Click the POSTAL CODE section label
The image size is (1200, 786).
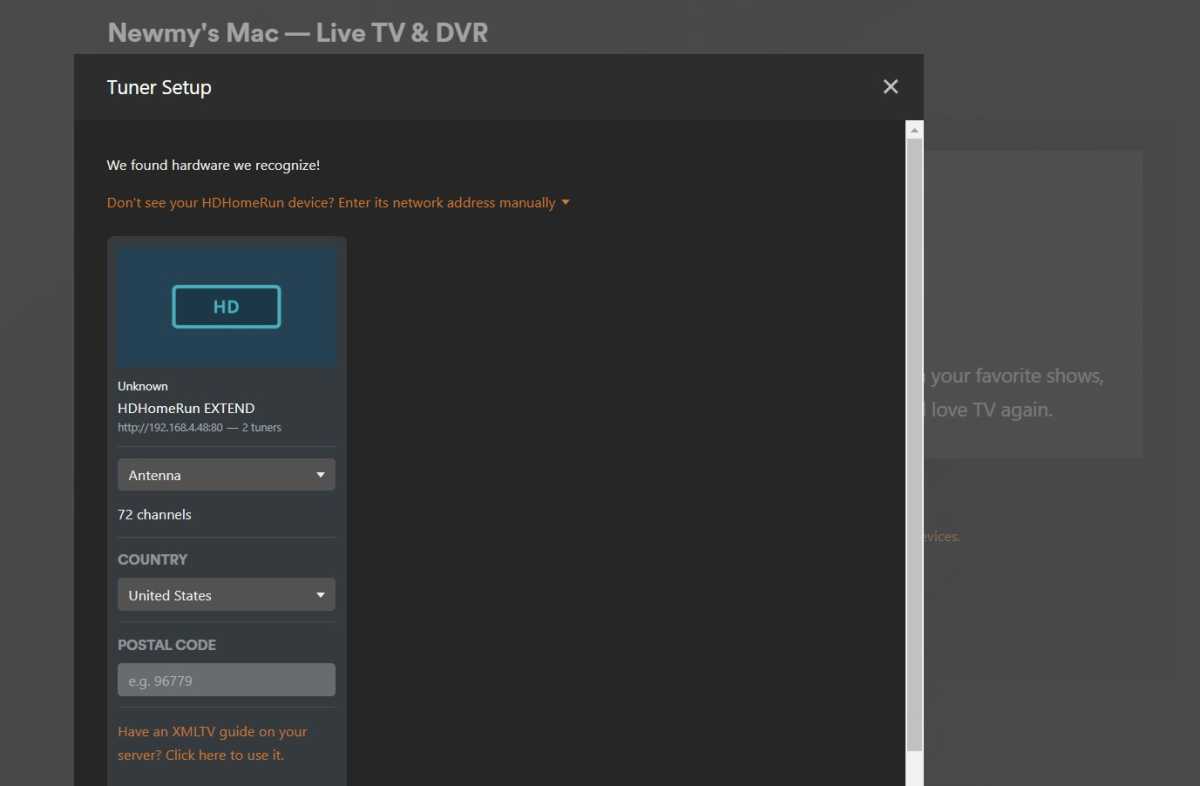pyautogui.click(x=166, y=645)
